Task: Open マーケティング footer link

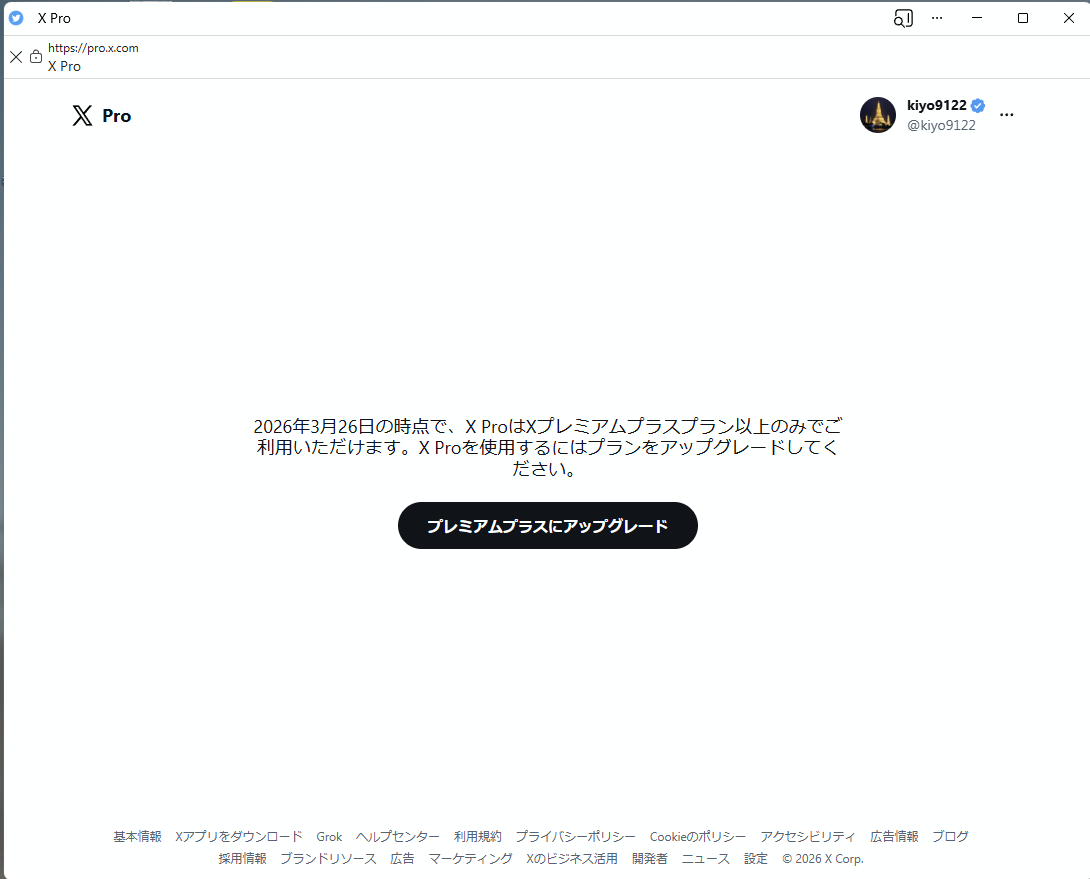Action: pyautogui.click(x=471, y=859)
